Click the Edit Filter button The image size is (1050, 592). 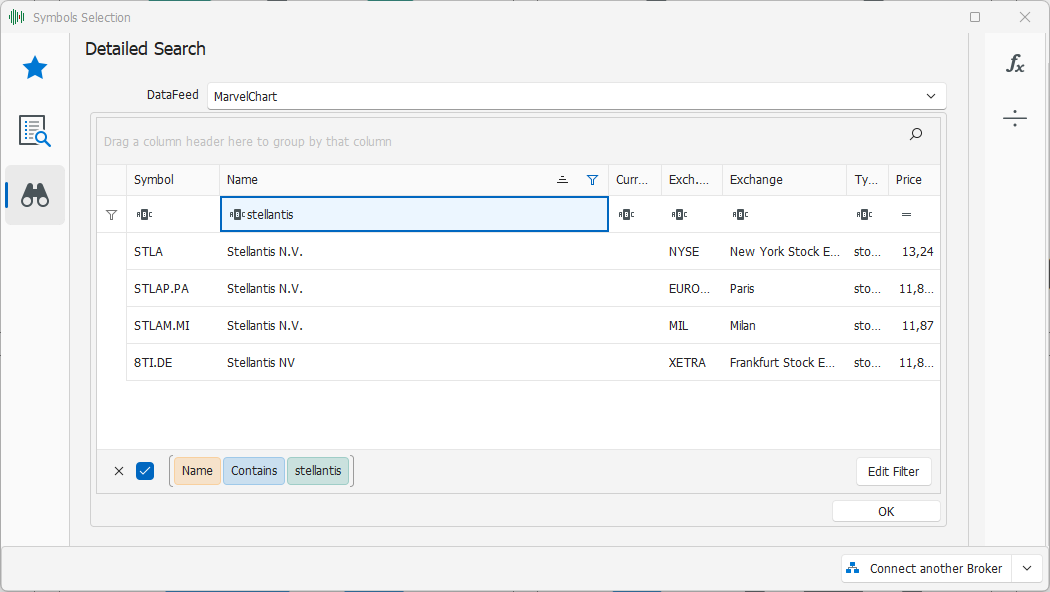coord(893,471)
